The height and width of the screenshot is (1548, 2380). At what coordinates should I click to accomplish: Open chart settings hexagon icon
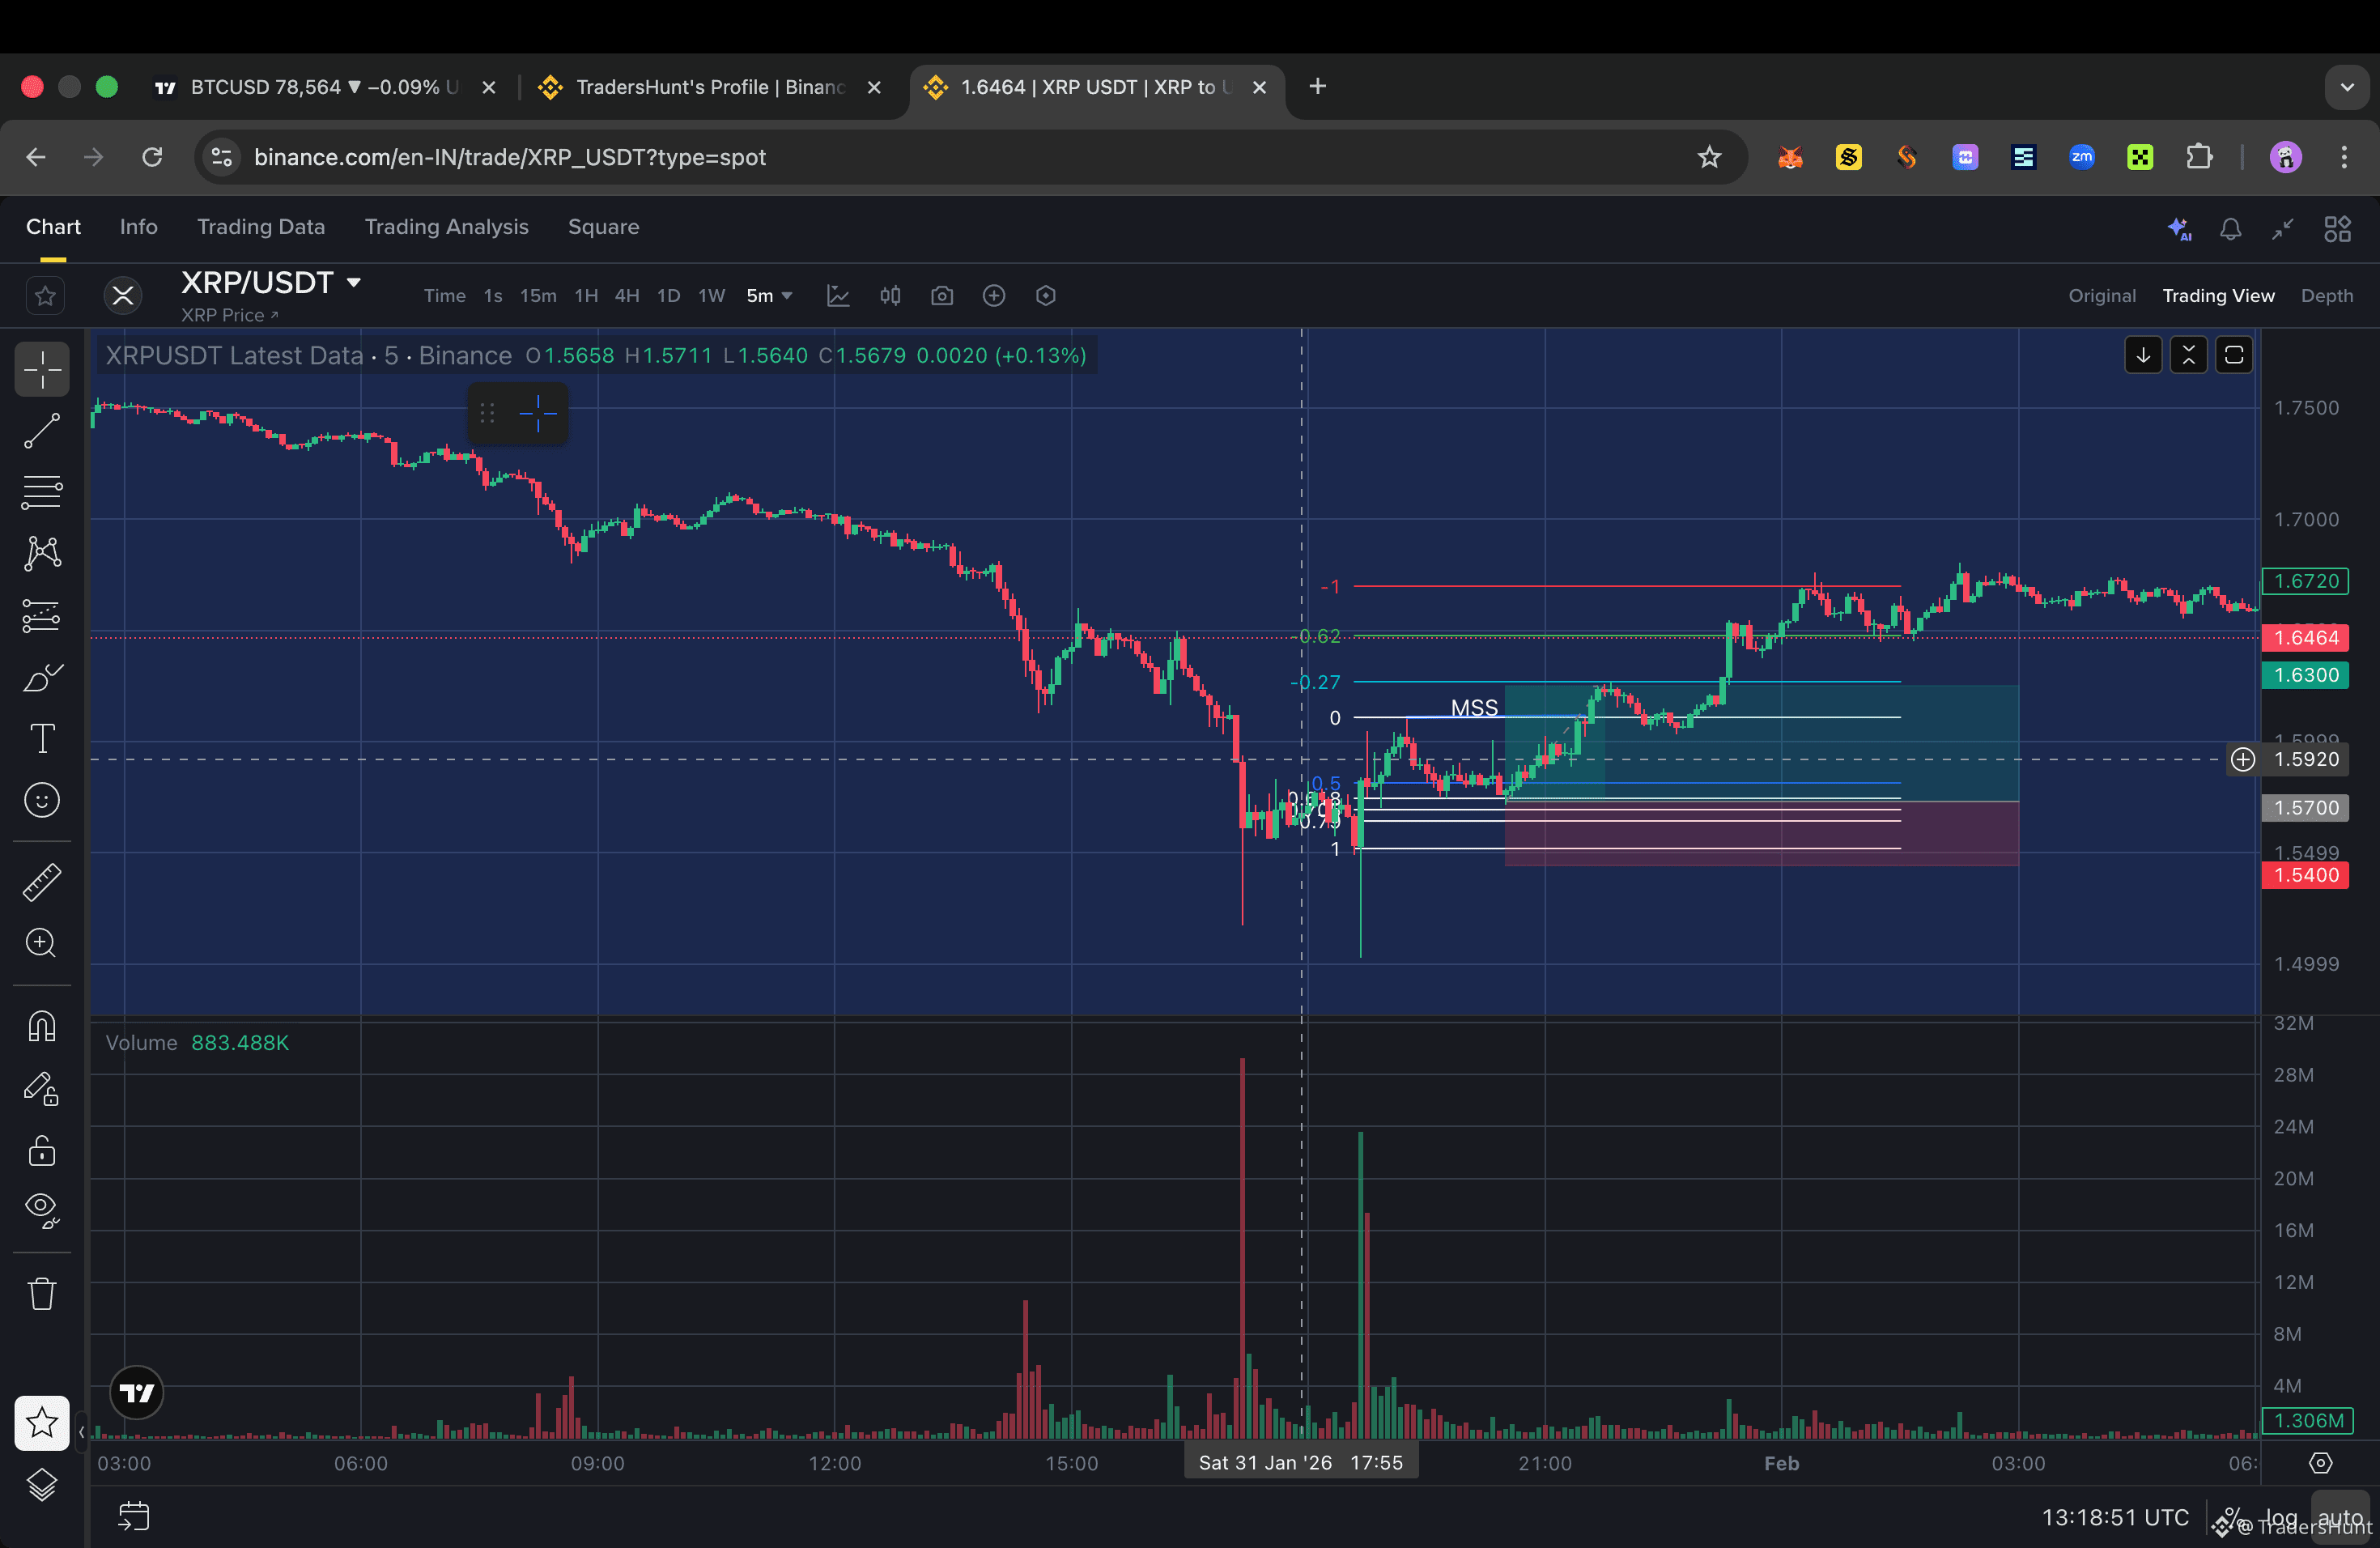(1046, 296)
